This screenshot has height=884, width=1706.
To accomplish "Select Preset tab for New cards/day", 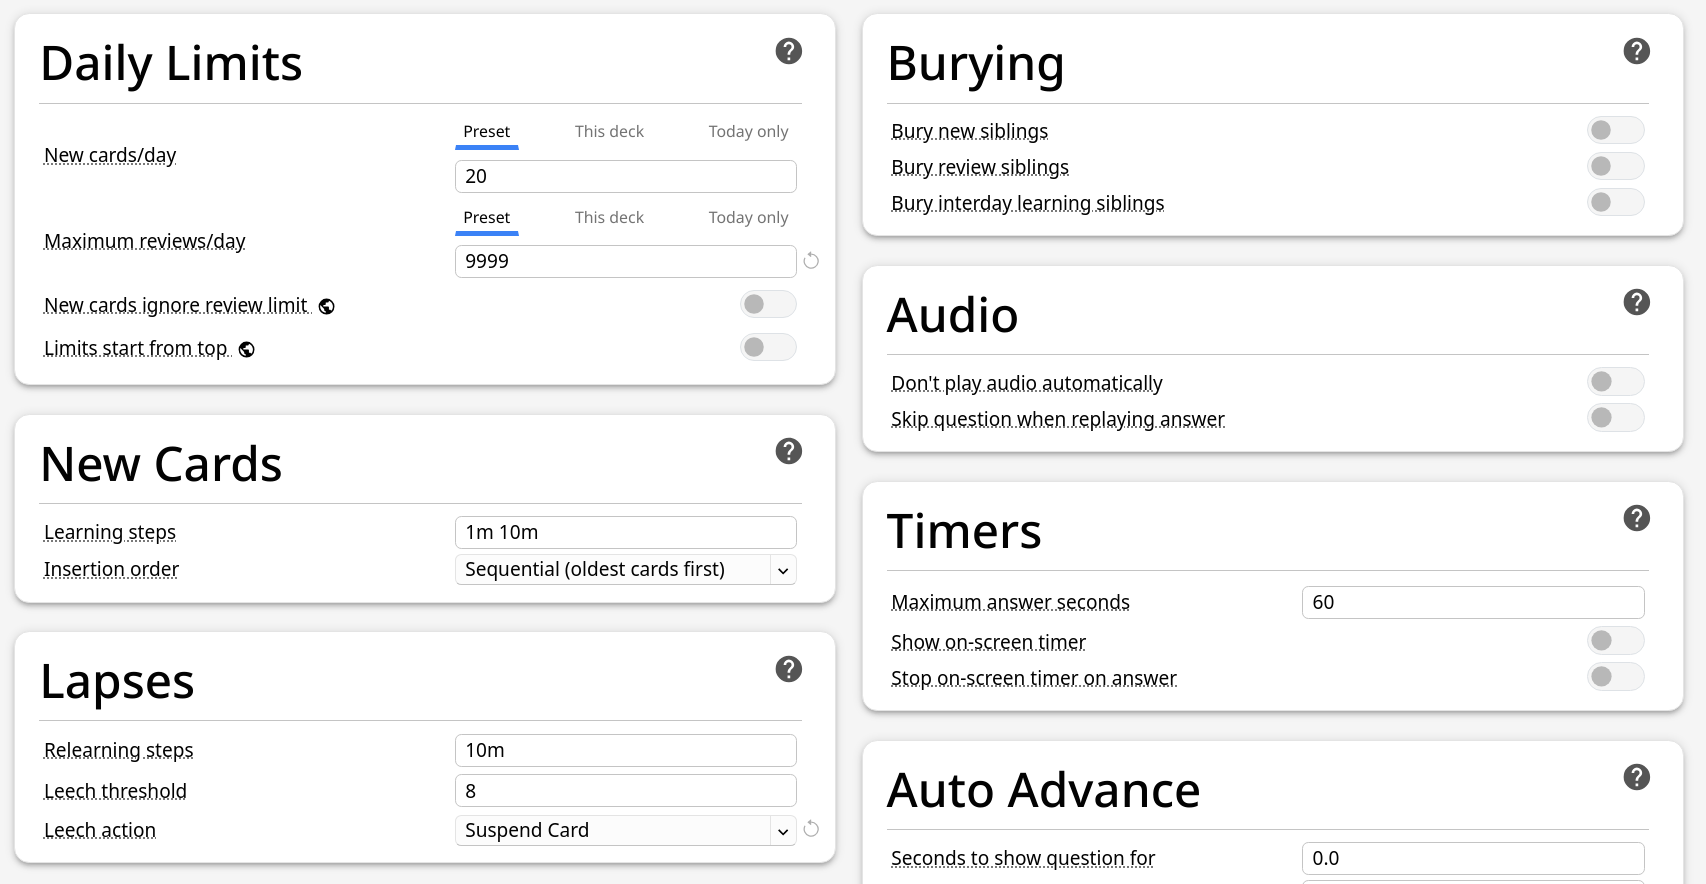I will pos(487,132).
